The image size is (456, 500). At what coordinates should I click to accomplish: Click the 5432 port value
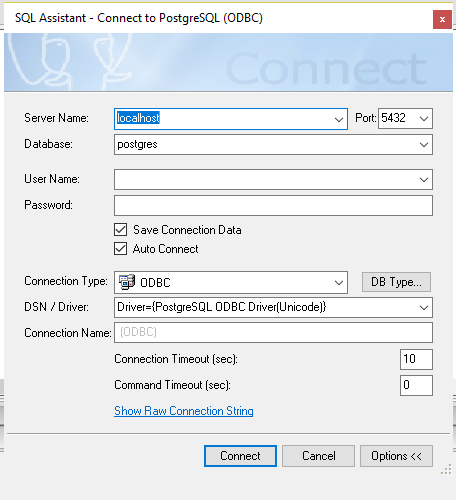click(x=393, y=118)
